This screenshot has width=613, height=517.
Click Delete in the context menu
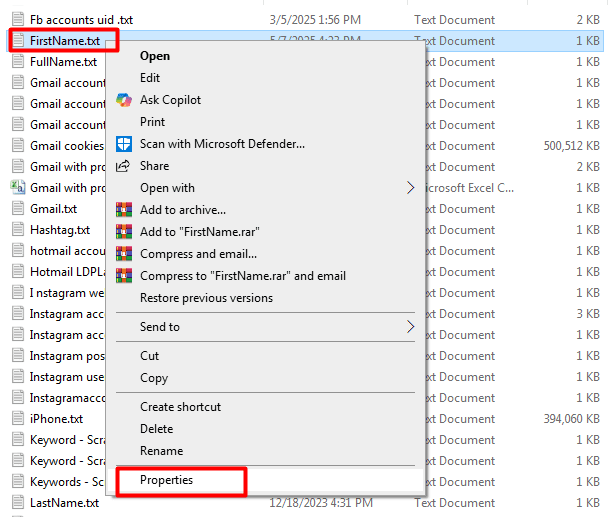[x=156, y=429]
